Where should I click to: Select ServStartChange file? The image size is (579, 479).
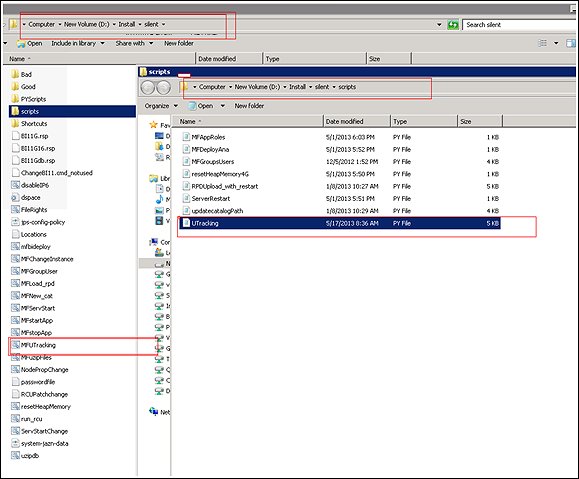(40, 431)
